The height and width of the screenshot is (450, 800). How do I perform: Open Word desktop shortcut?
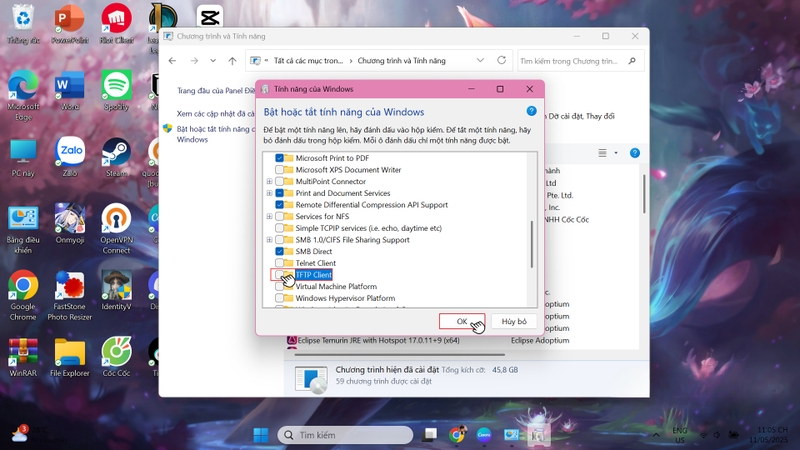coord(69,91)
